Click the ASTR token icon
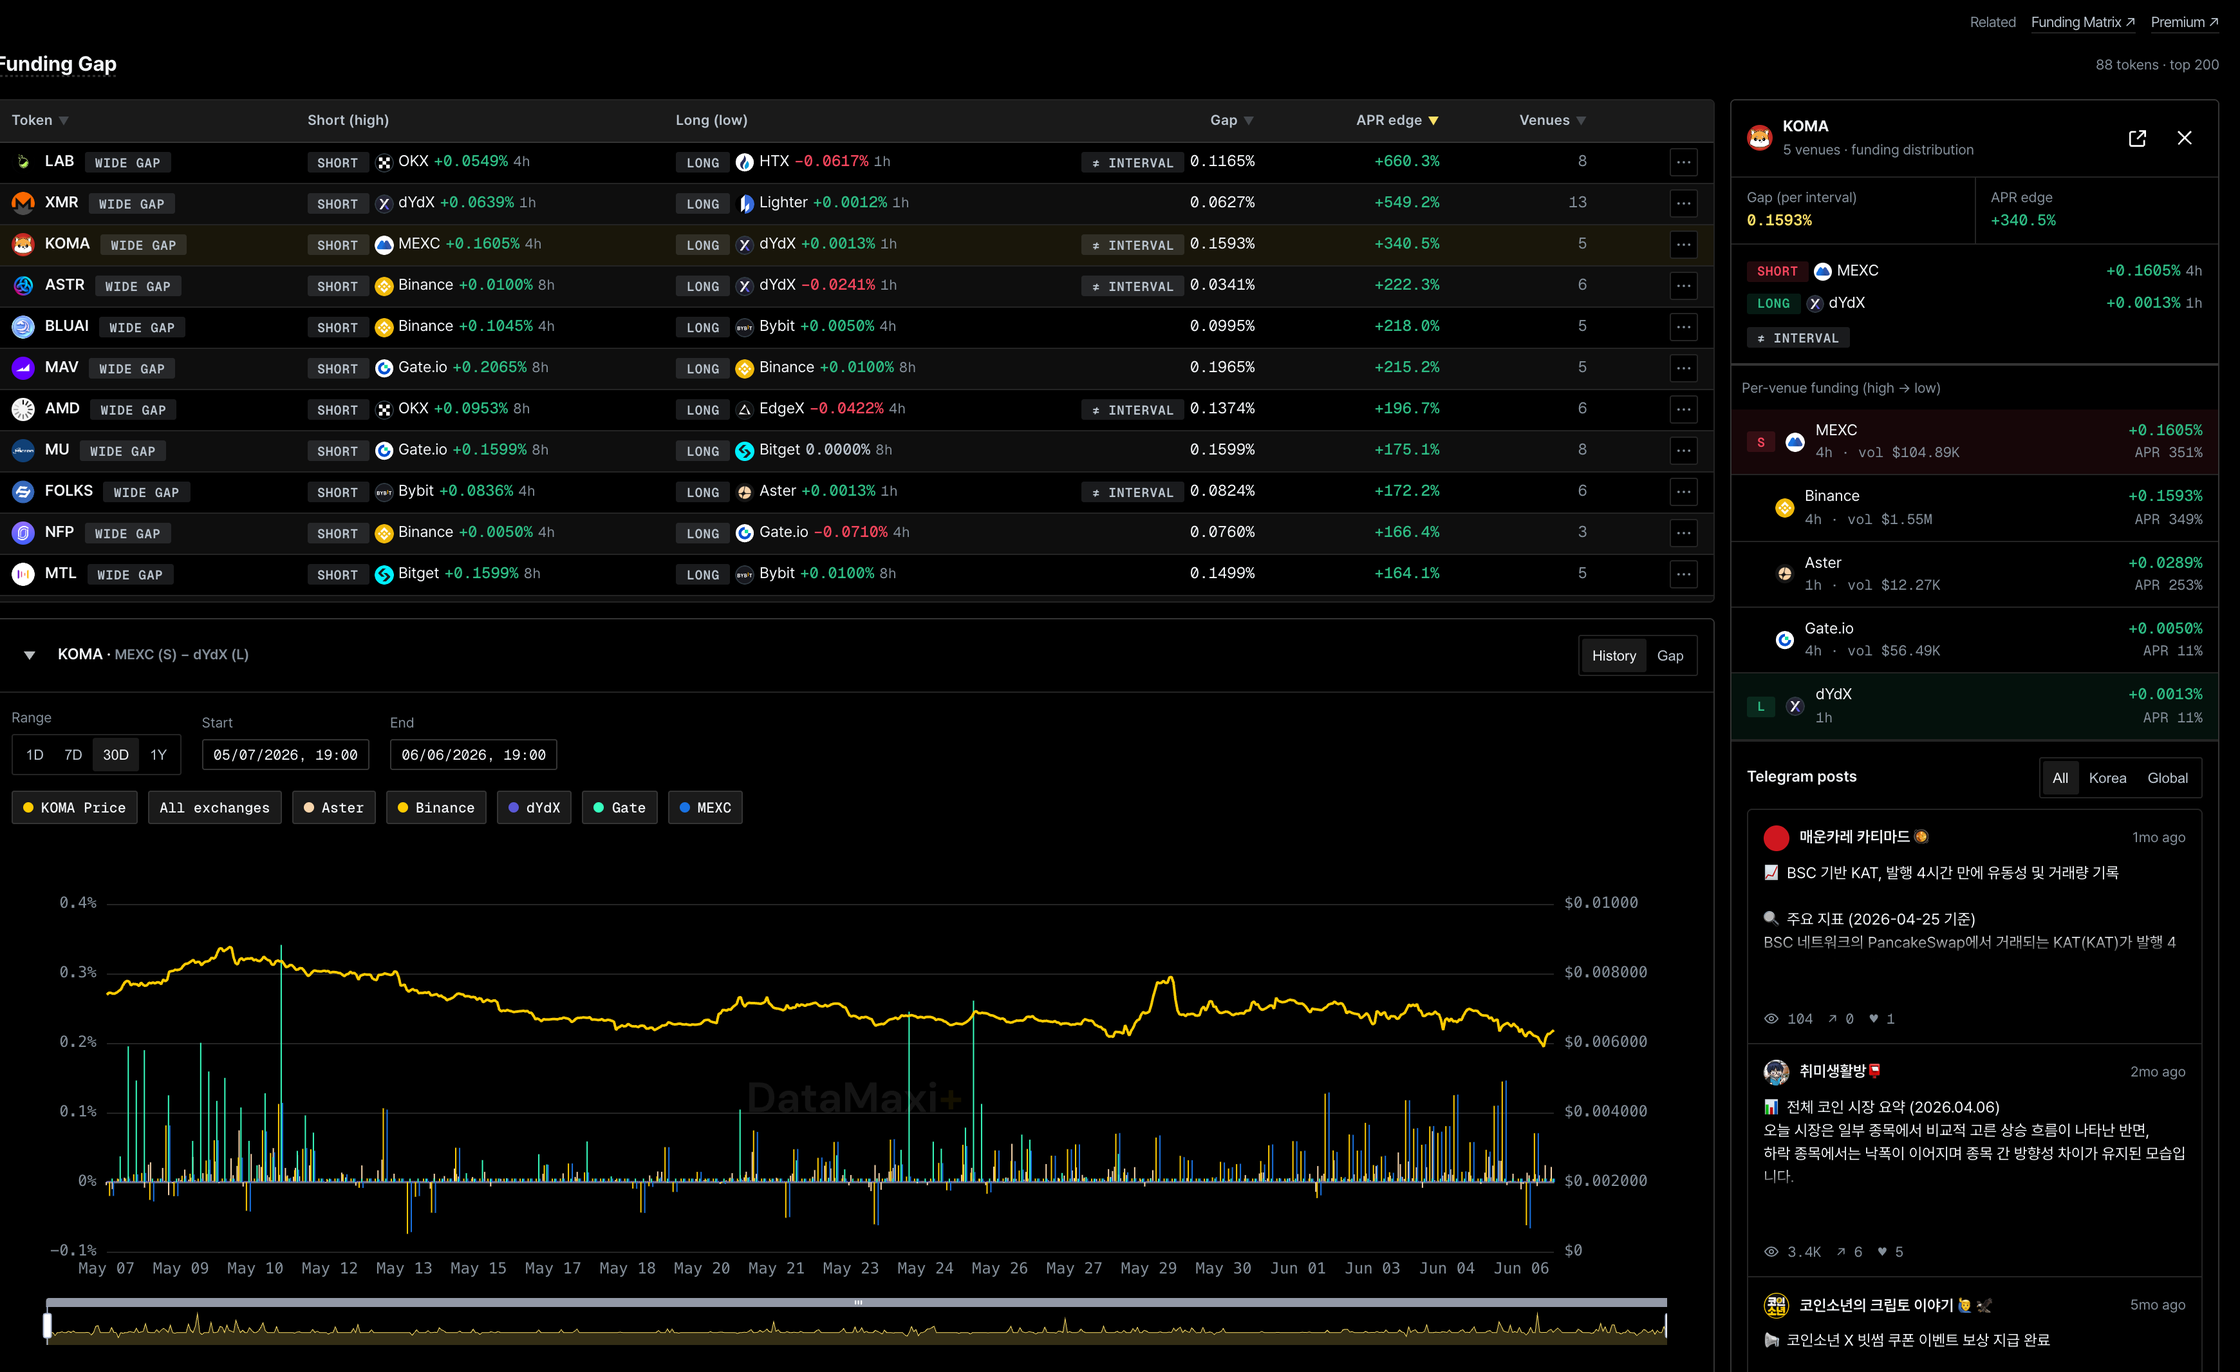Image resolution: width=2240 pixels, height=1372 pixels. [x=23, y=285]
